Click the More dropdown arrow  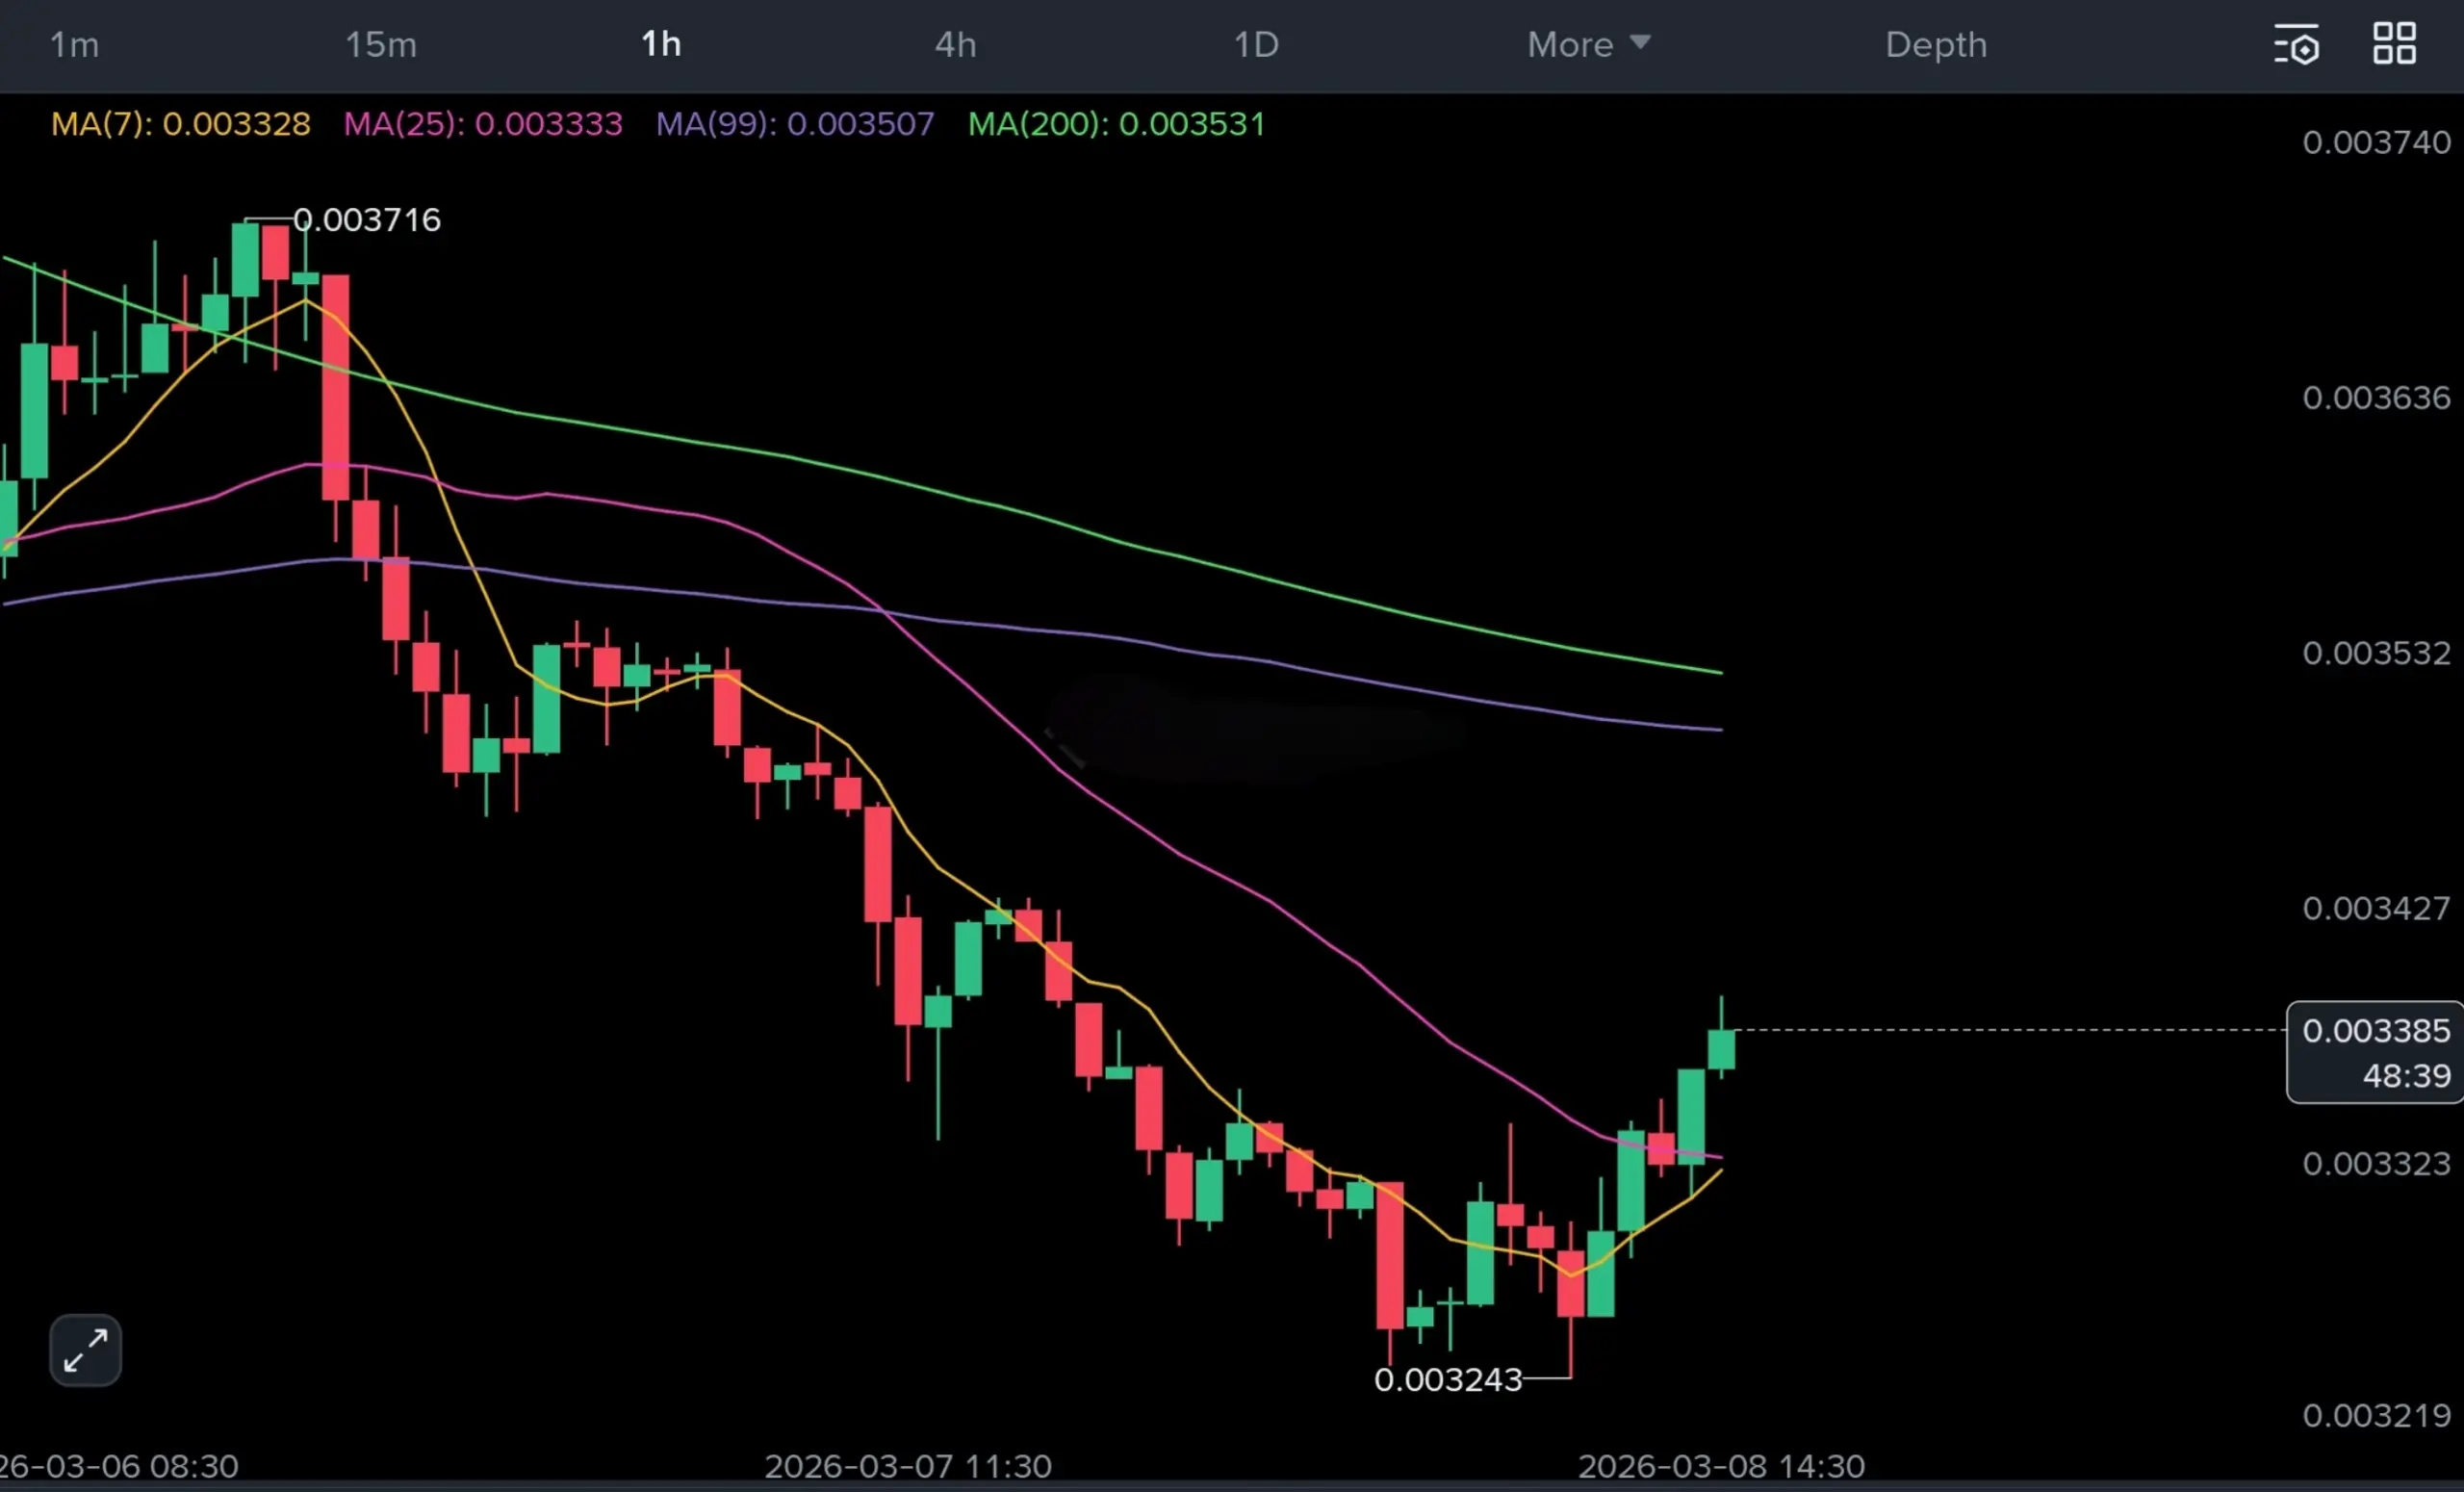point(1640,42)
